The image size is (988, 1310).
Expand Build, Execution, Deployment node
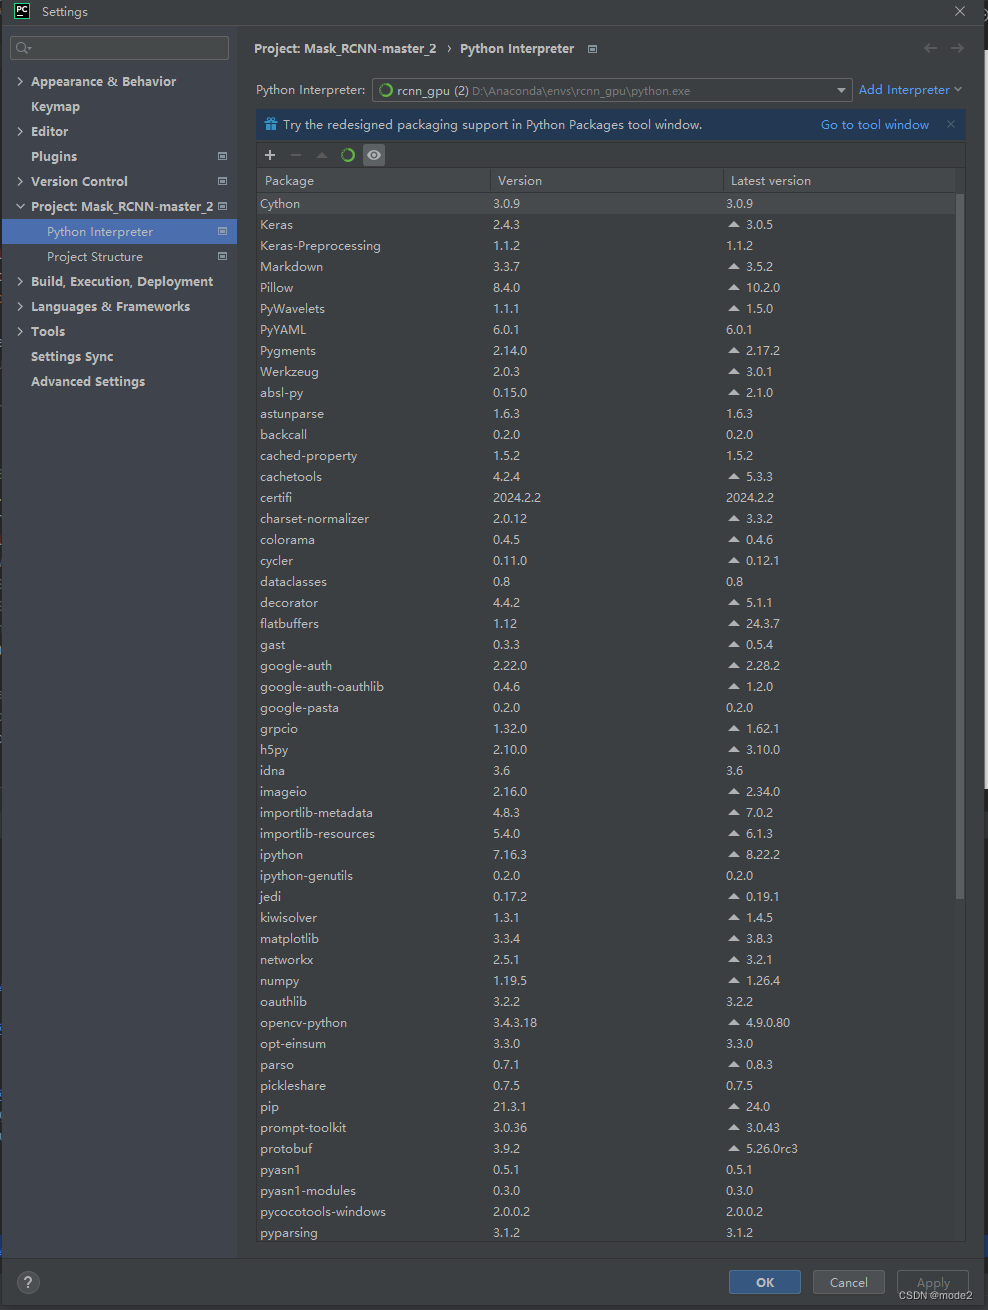pyautogui.click(x=20, y=281)
